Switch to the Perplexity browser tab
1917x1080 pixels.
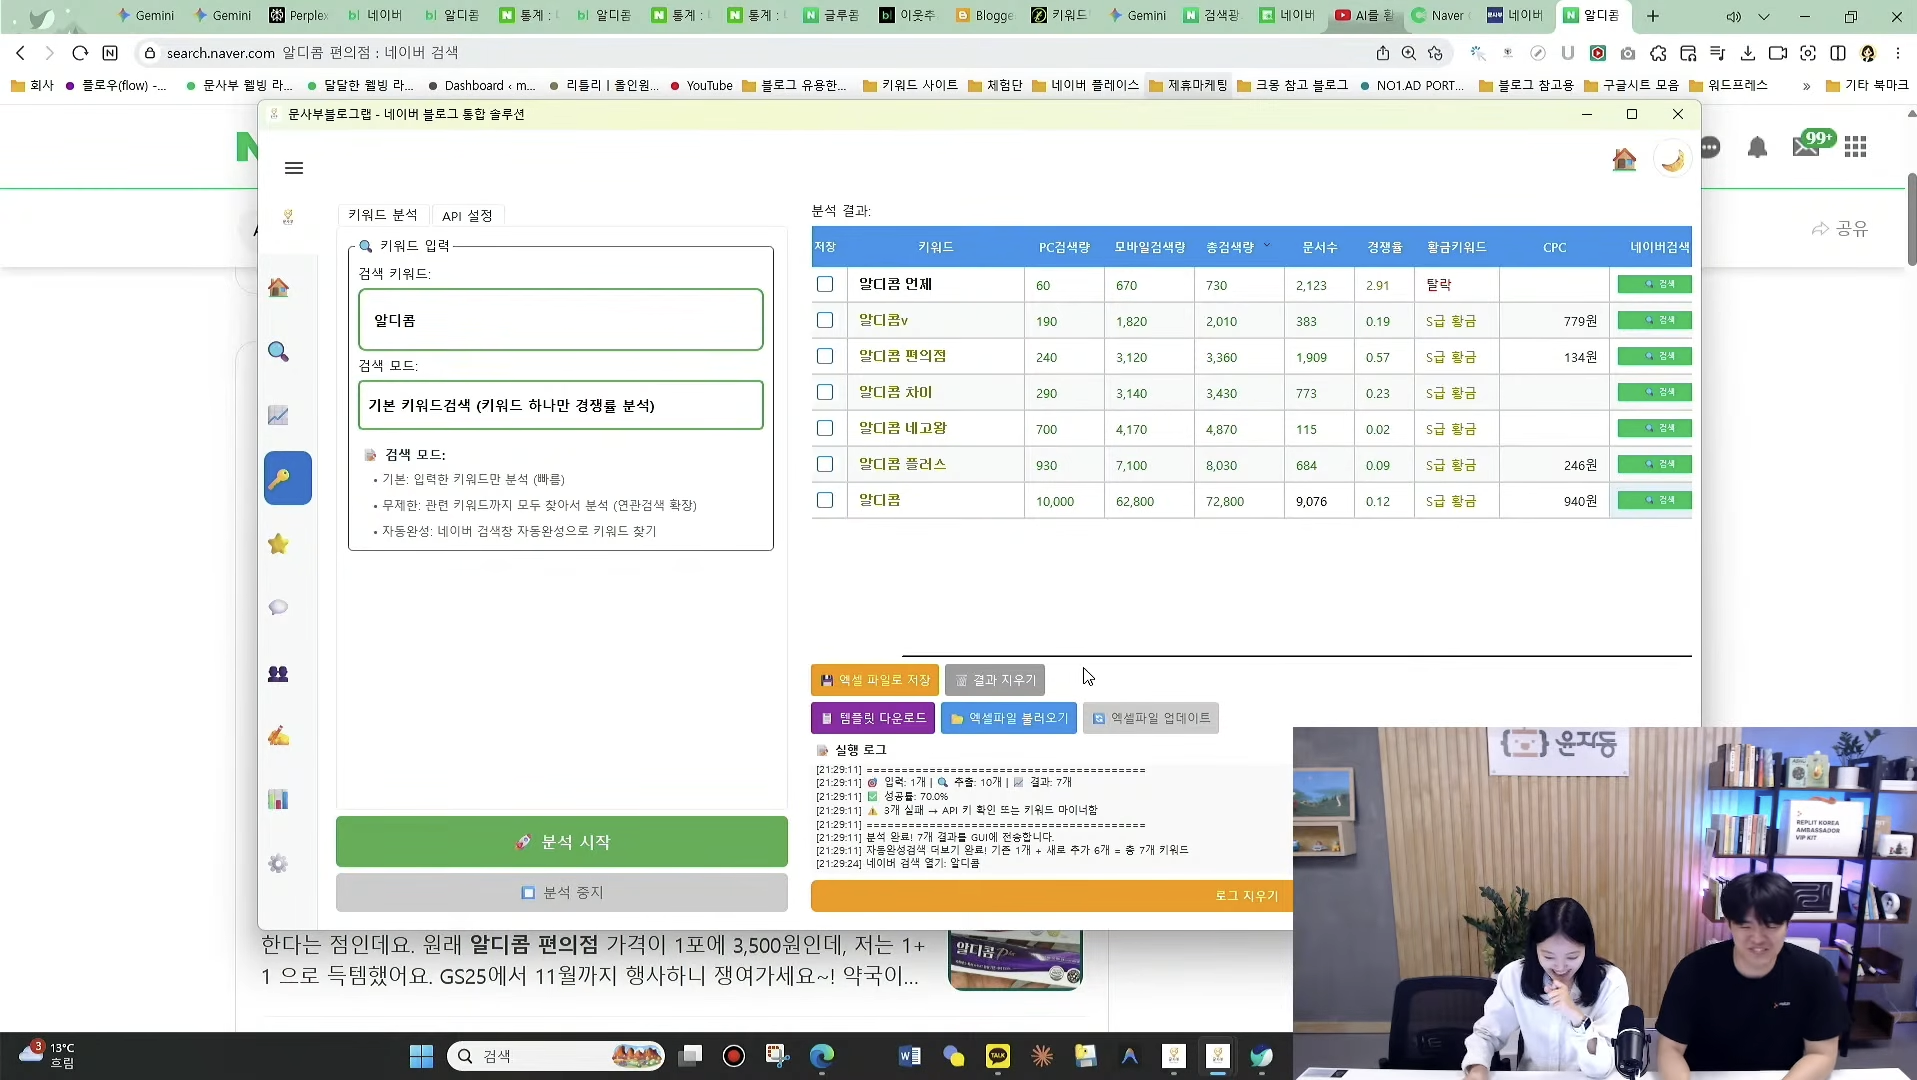tap(298, 16)
